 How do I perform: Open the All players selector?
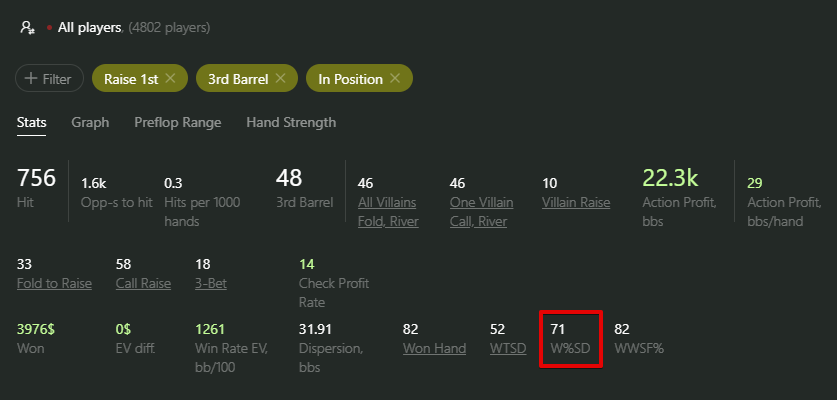click(x=89, y=28)
